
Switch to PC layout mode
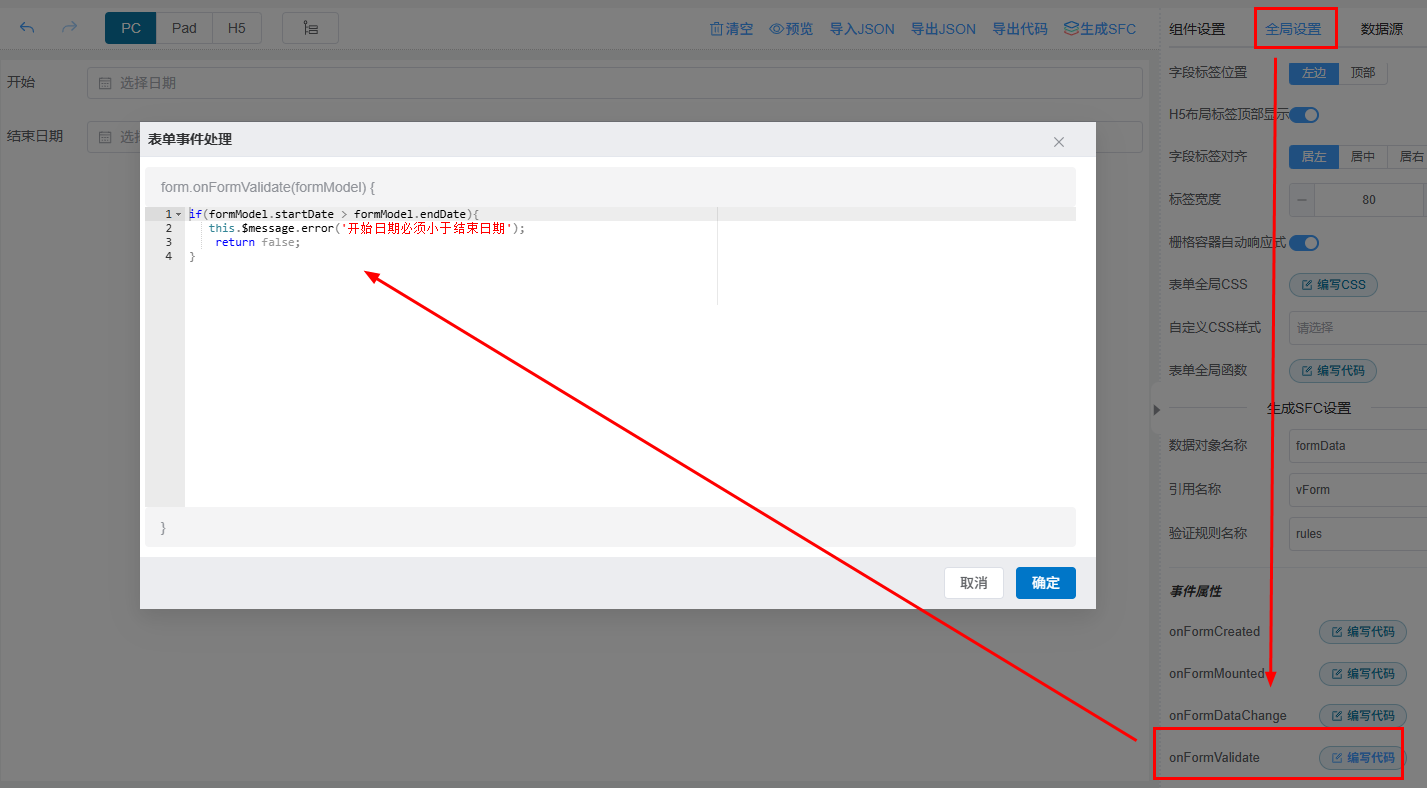click(x=131, y=28)
